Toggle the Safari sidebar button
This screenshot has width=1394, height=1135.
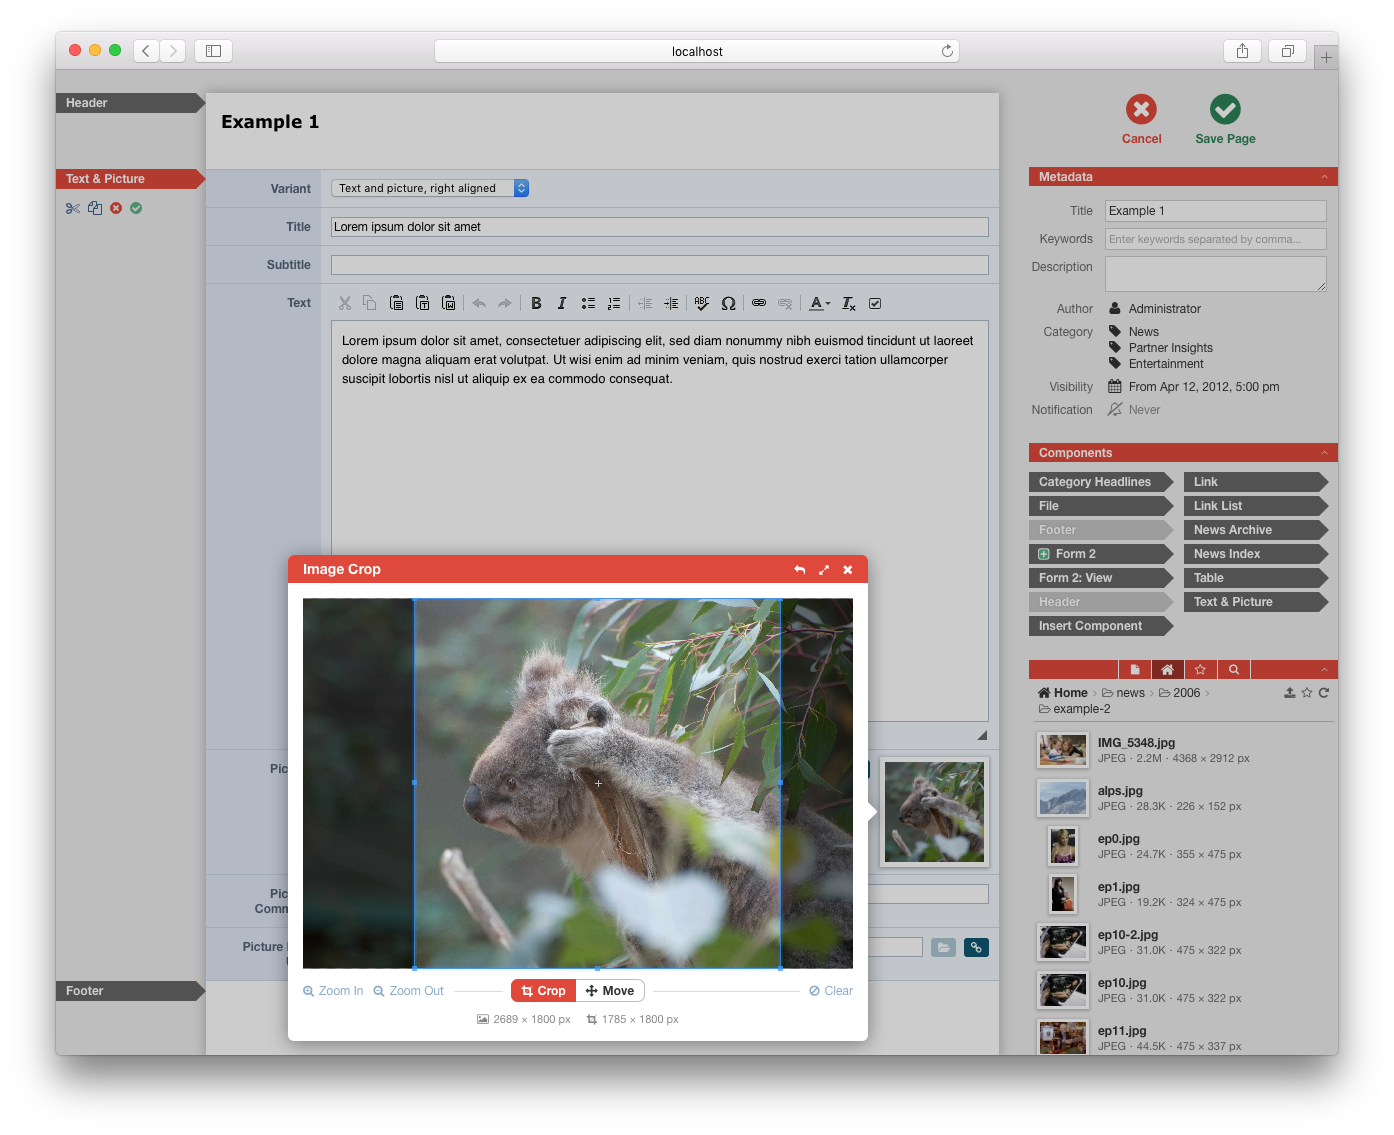[x=213, y=51]
